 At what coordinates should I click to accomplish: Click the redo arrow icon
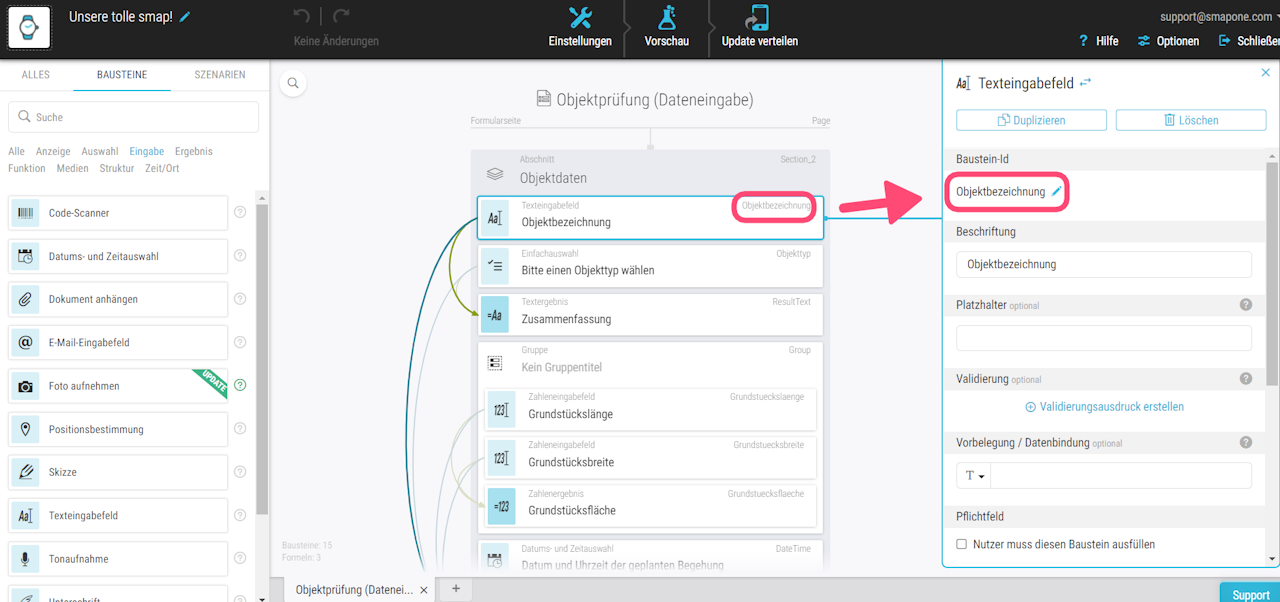coord(341,16)
